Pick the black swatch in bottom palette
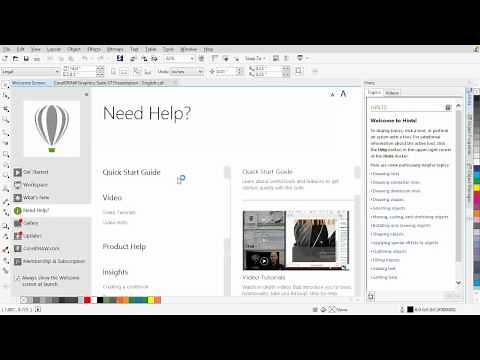The image size is (480, 360). click(100, 300)
